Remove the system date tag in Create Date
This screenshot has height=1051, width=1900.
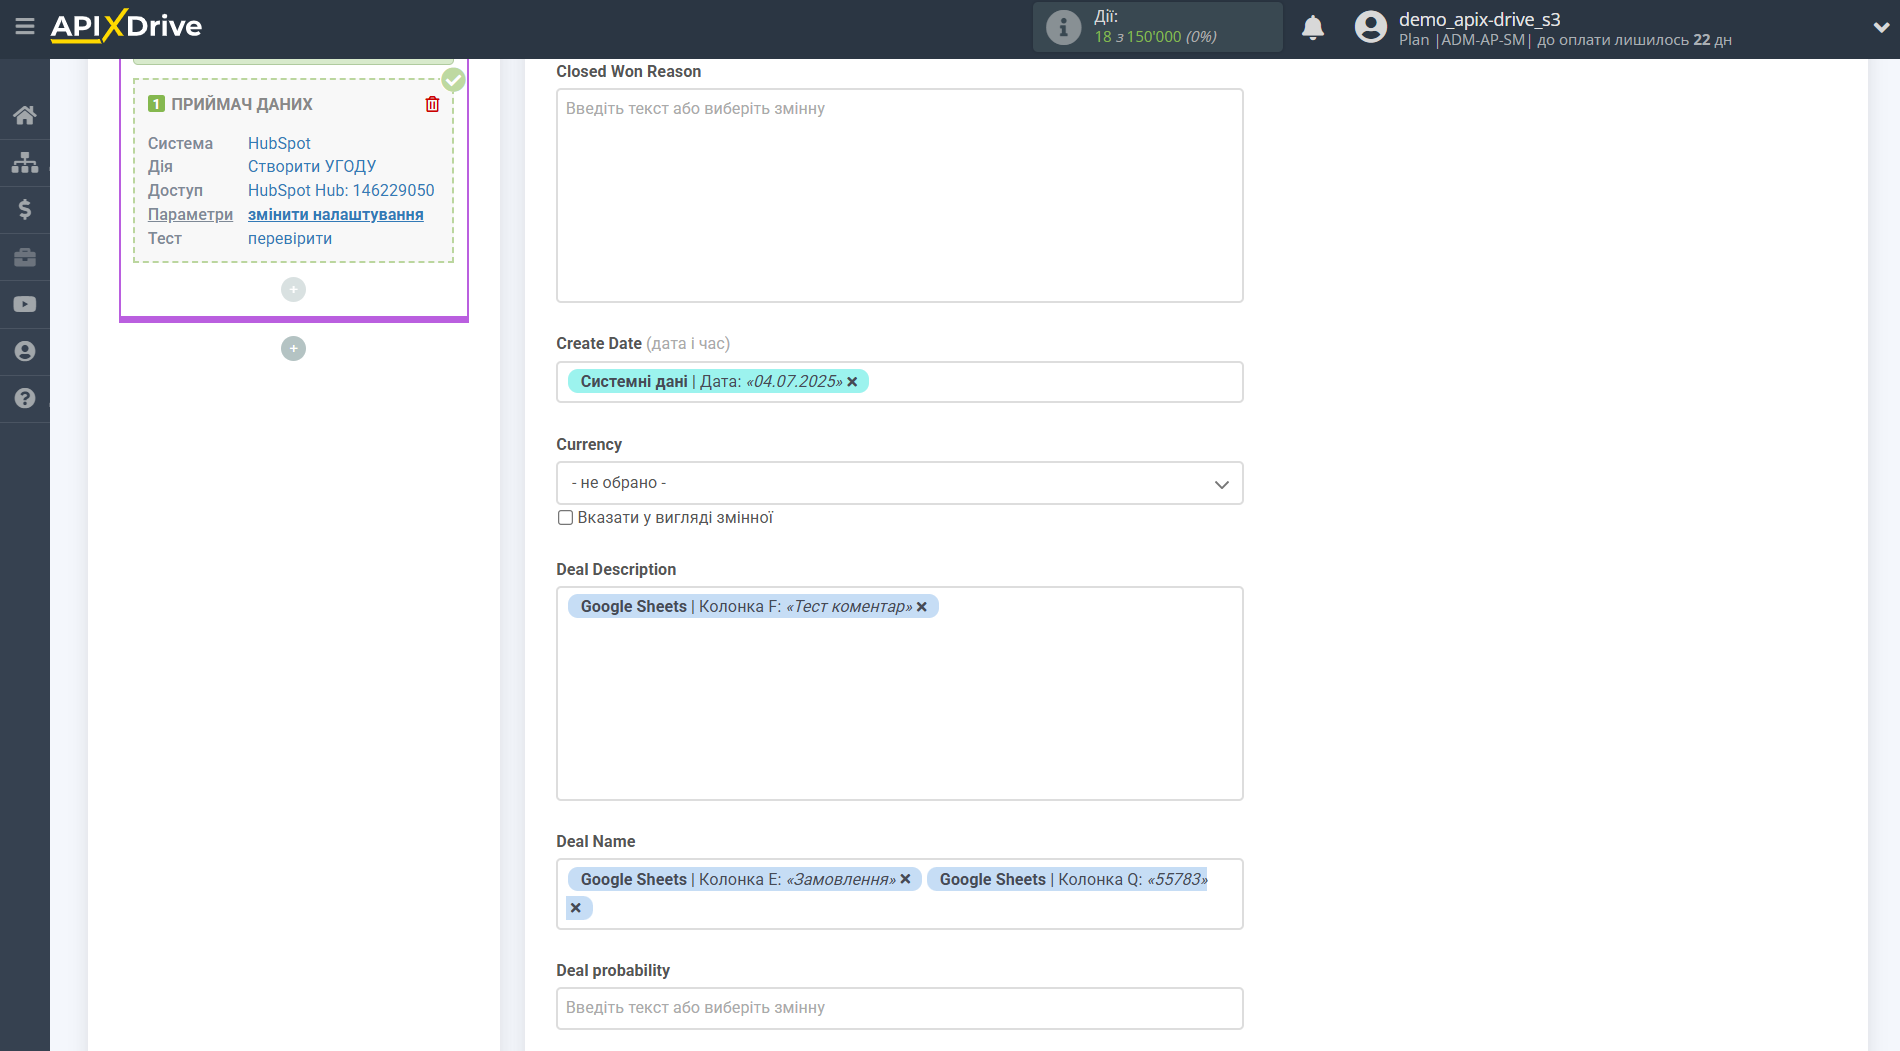(852, 382)
